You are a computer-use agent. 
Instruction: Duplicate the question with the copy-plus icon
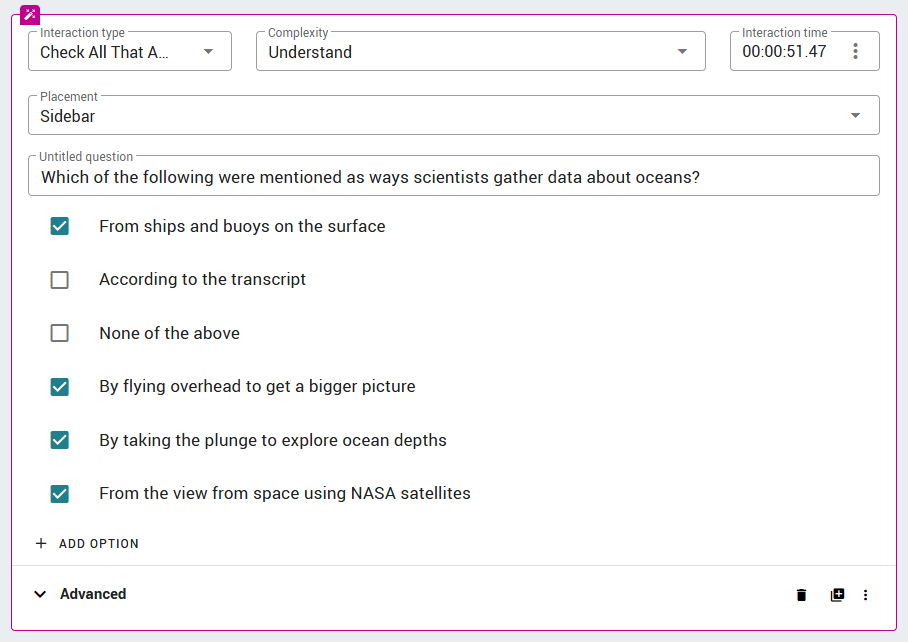837,595
